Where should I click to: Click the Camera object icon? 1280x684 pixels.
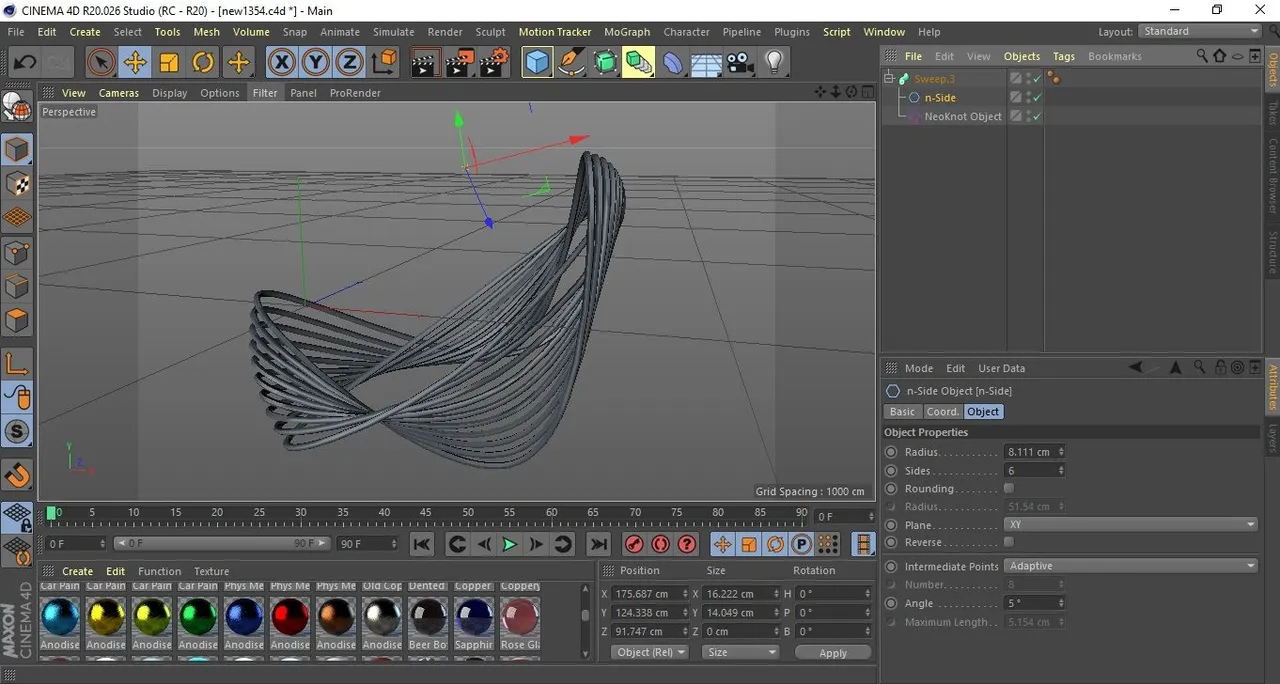pos(740,63)
